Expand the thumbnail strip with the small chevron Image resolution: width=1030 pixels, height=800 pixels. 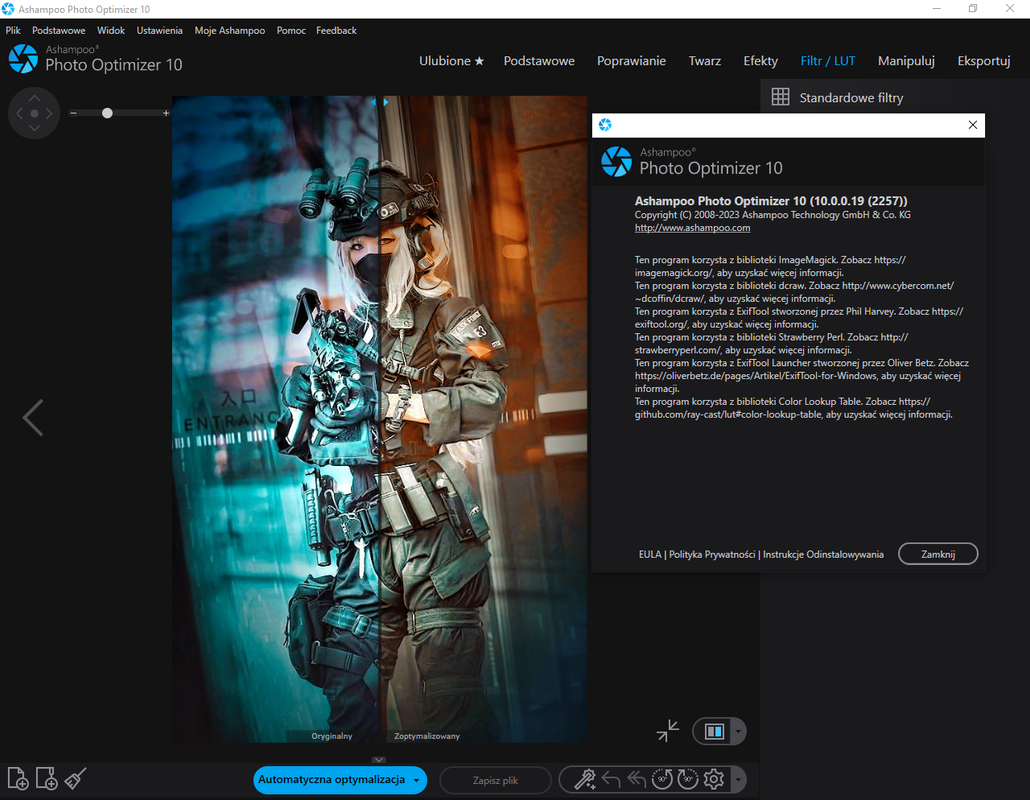point(379,760)
